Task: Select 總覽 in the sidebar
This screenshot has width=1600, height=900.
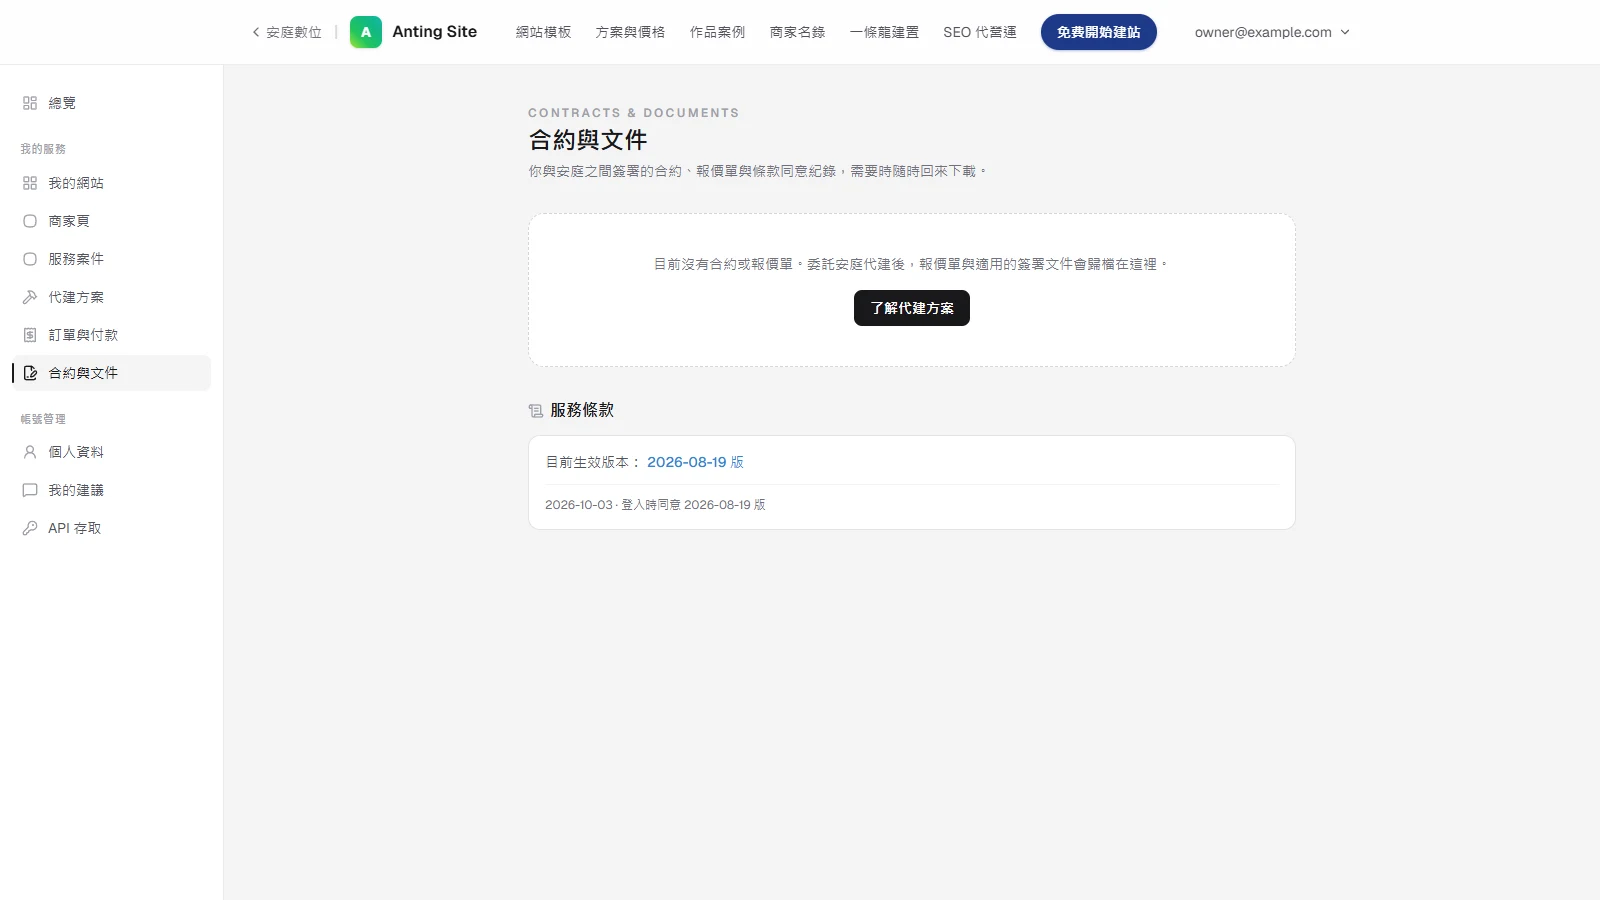Action: pyautogui.click(x=112, y=103)
